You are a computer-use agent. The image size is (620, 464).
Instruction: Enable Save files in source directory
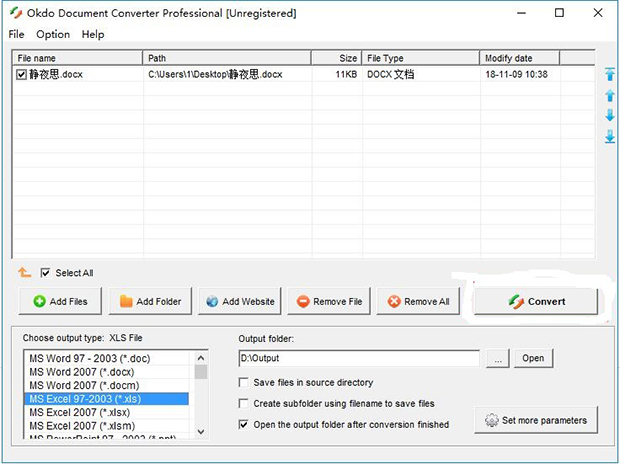pos(245,383)
